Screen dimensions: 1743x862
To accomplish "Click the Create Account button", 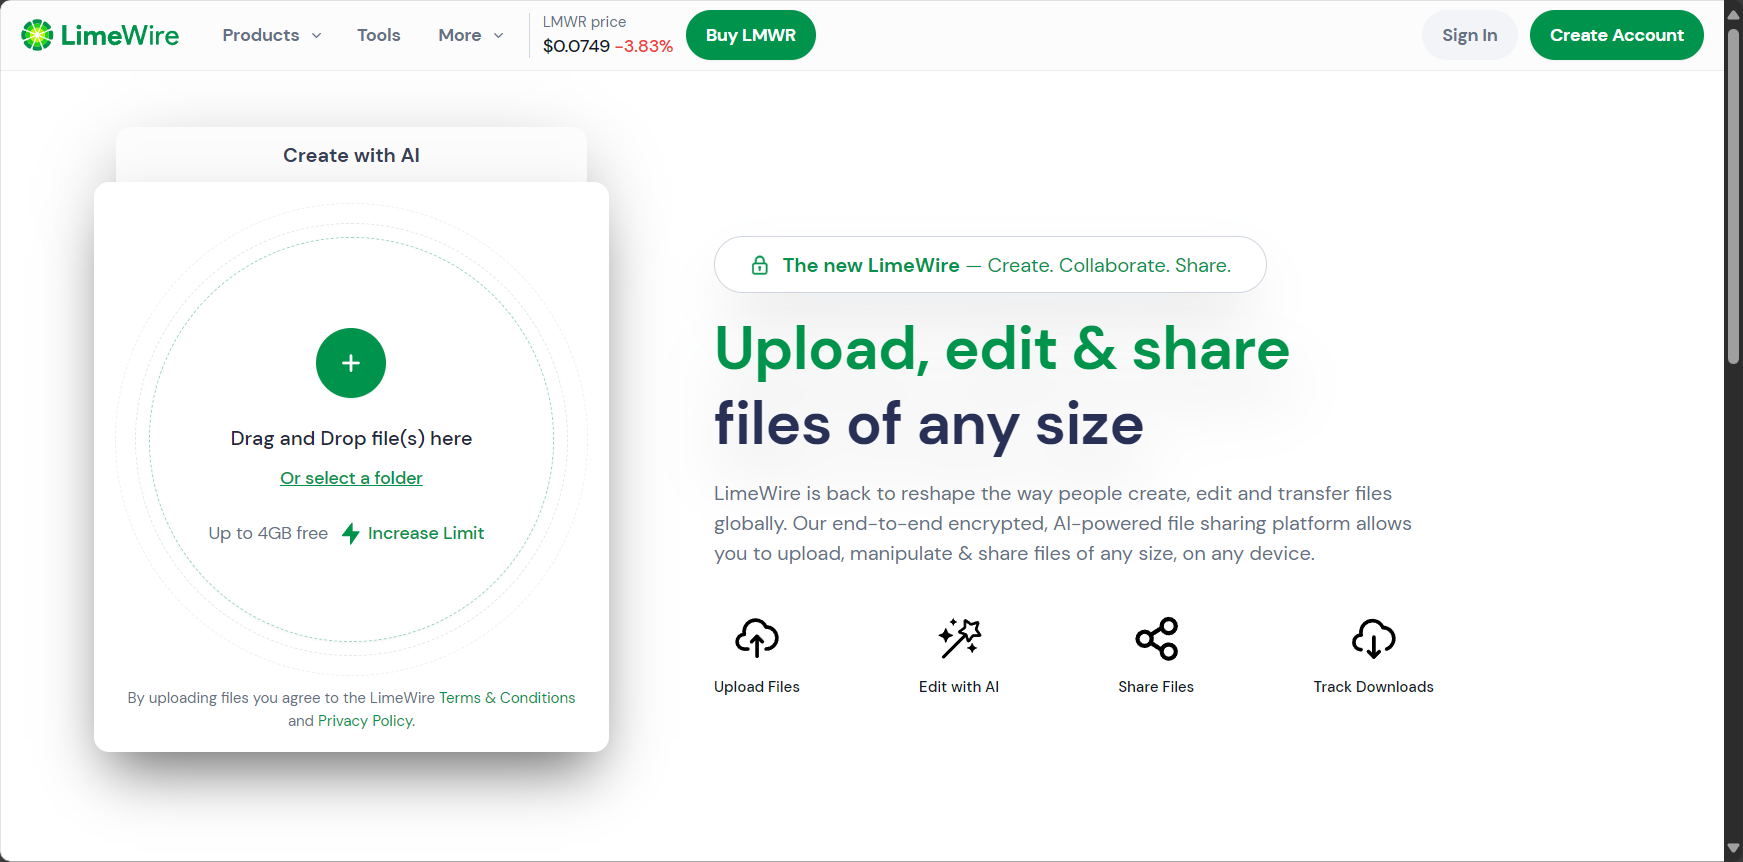I will click(x=1617, y=35).
